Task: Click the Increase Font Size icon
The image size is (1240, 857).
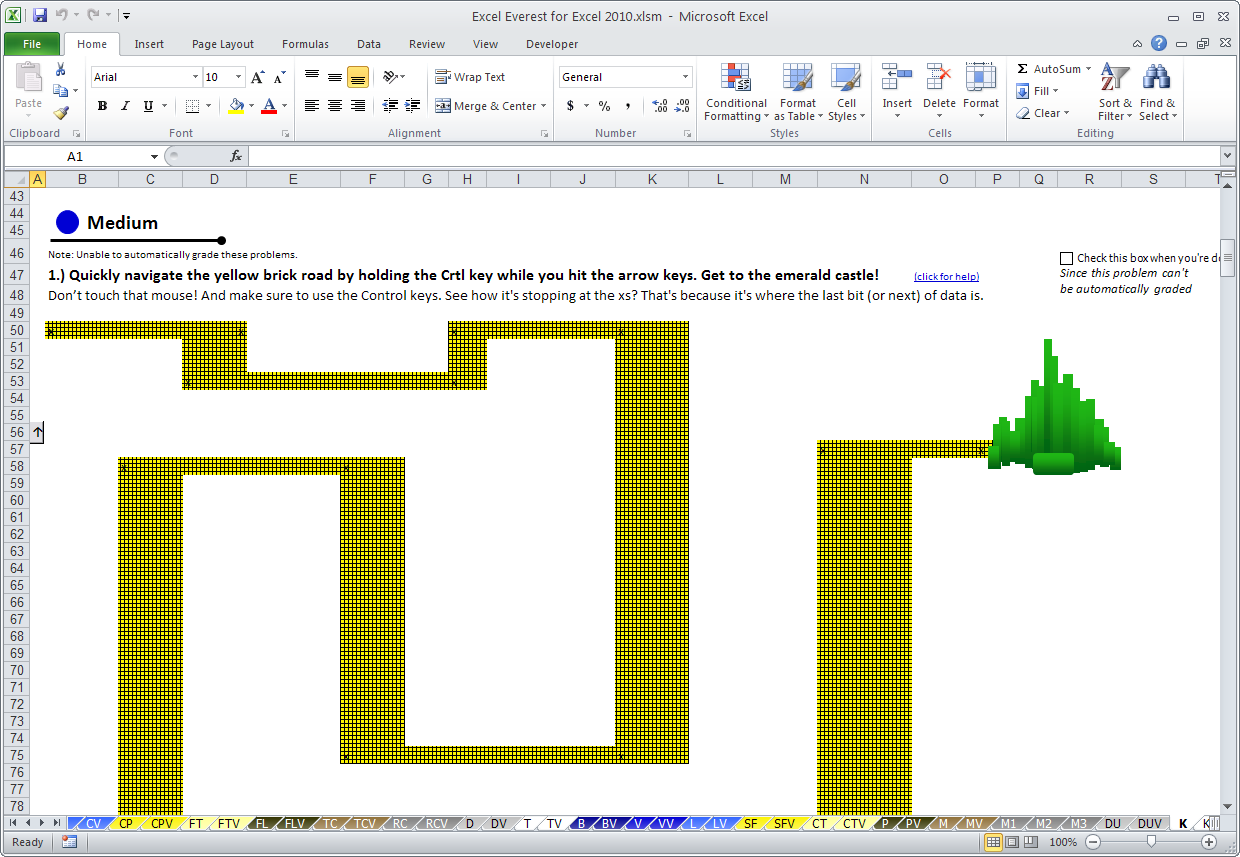Action: tap(258, 77)
